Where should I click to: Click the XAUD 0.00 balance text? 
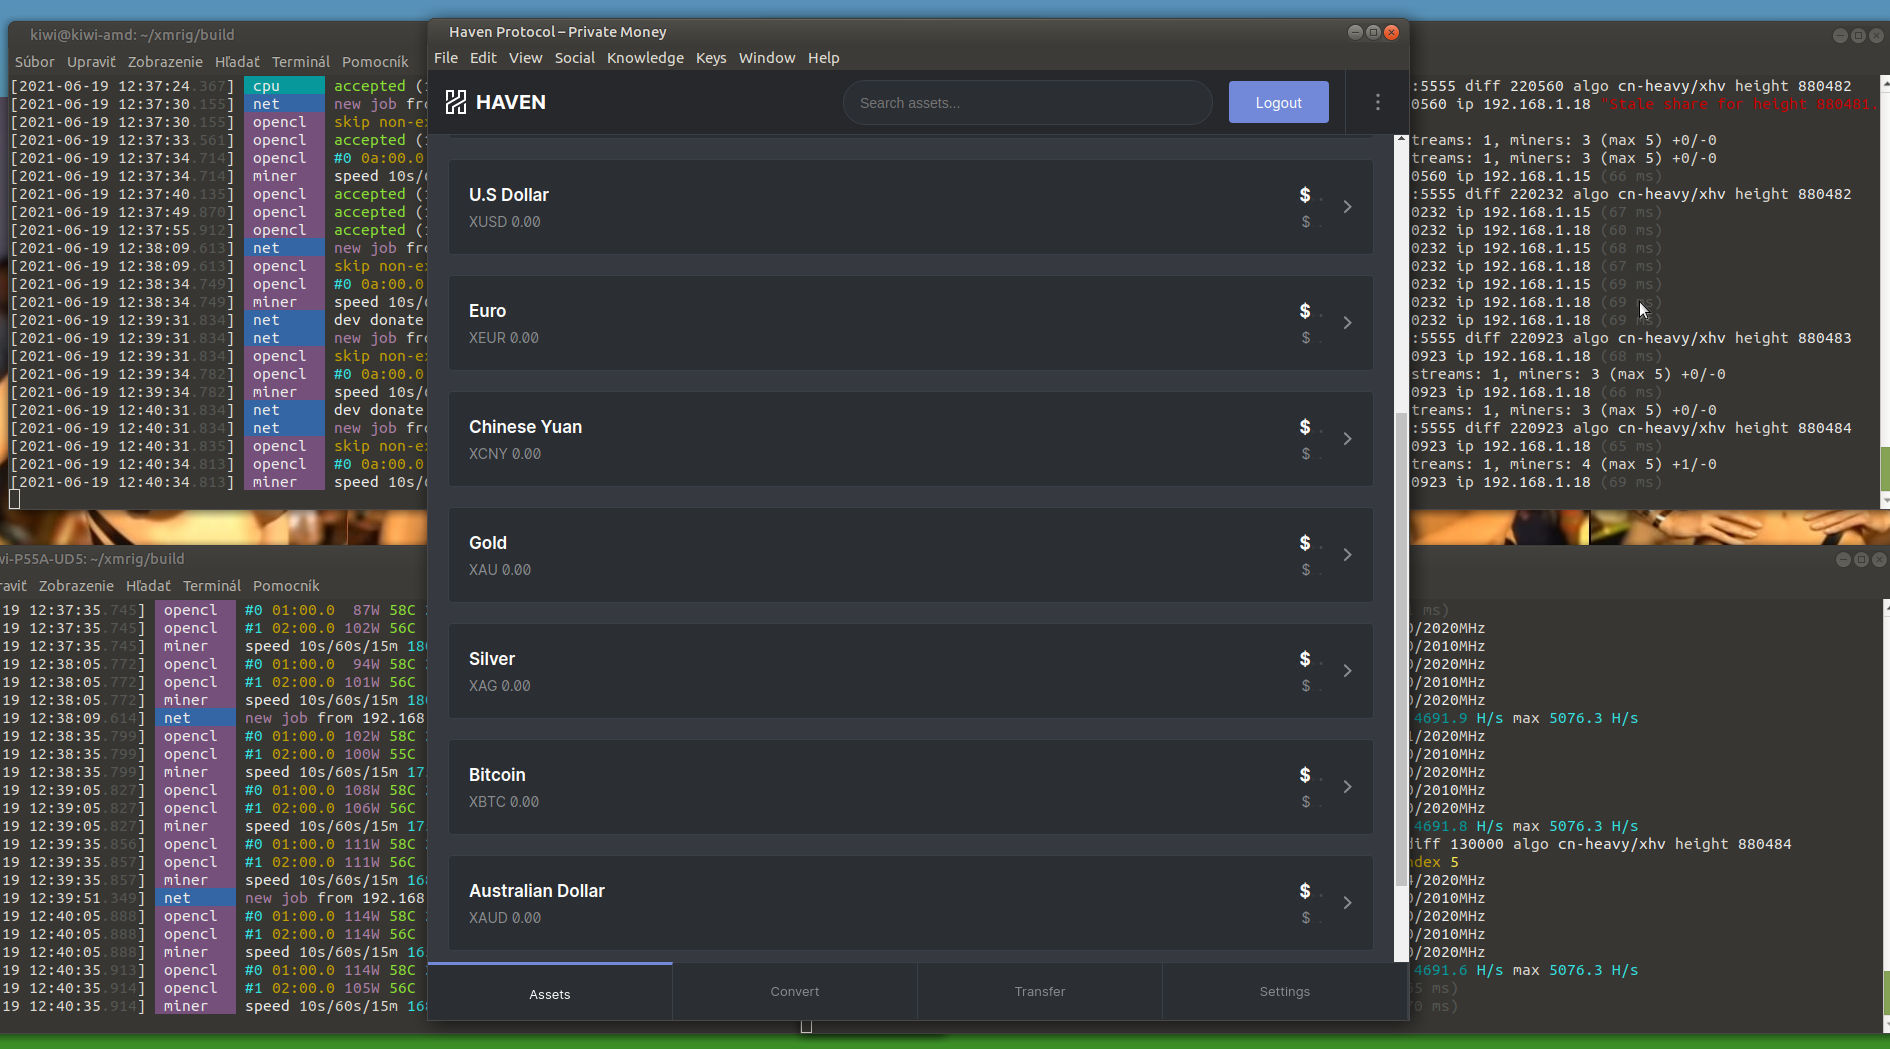pos(505,918)
